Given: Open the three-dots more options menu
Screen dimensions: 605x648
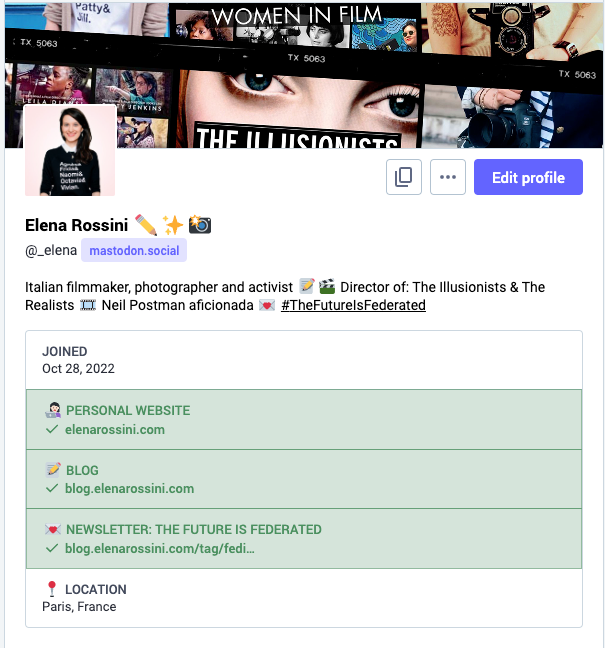Looking at the screenshot, I should 448,177.
